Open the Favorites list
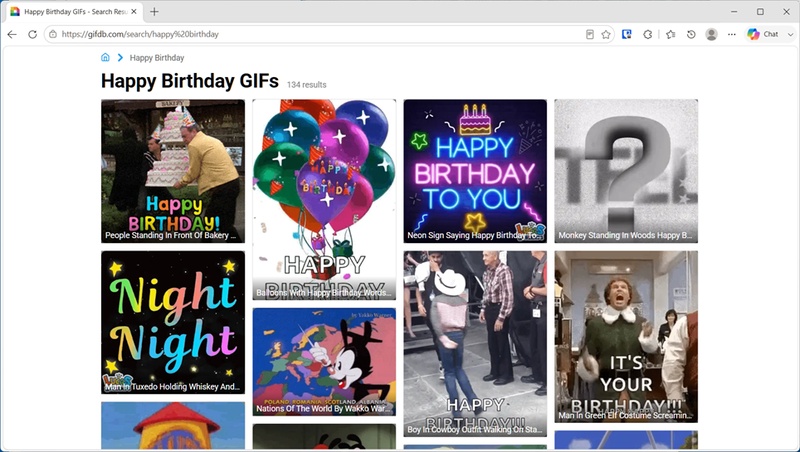Image resolution: width=800 pixels, height=452 pixels. pos(670,34)
